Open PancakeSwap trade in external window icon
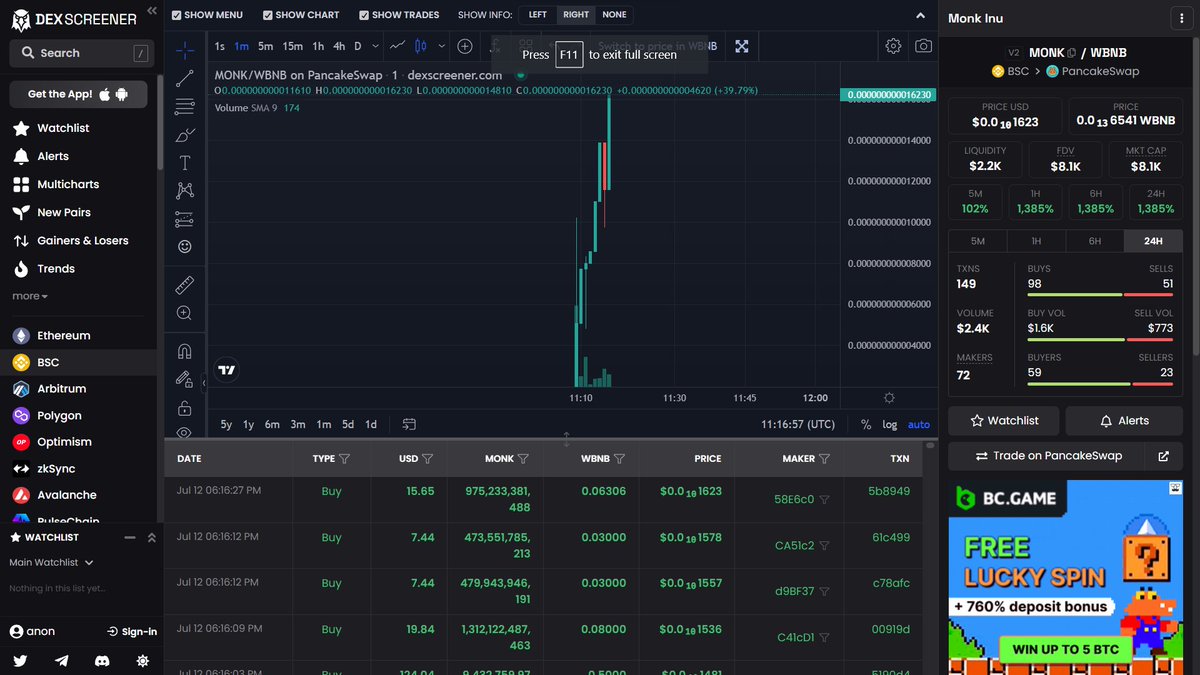Screen dimensions: 1200x675 [x=1163, y=456]
